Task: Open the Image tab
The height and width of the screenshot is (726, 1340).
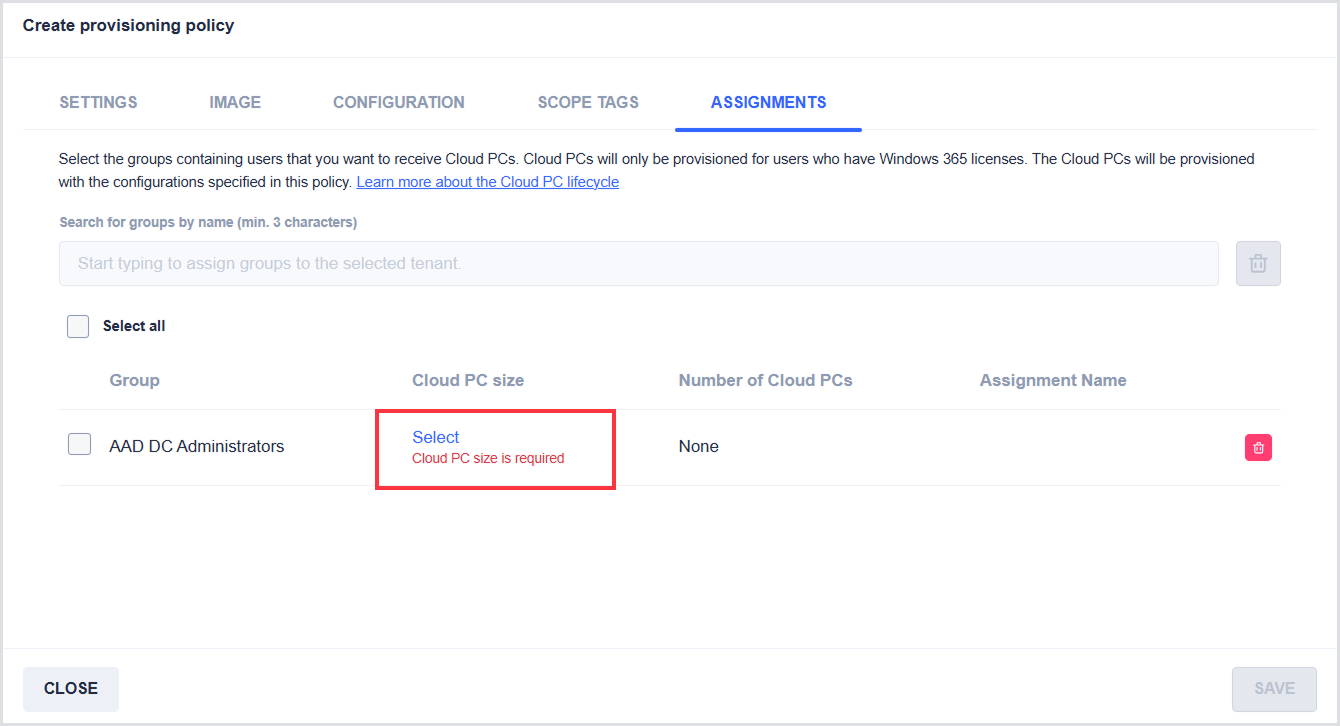Action: (235, 102)
